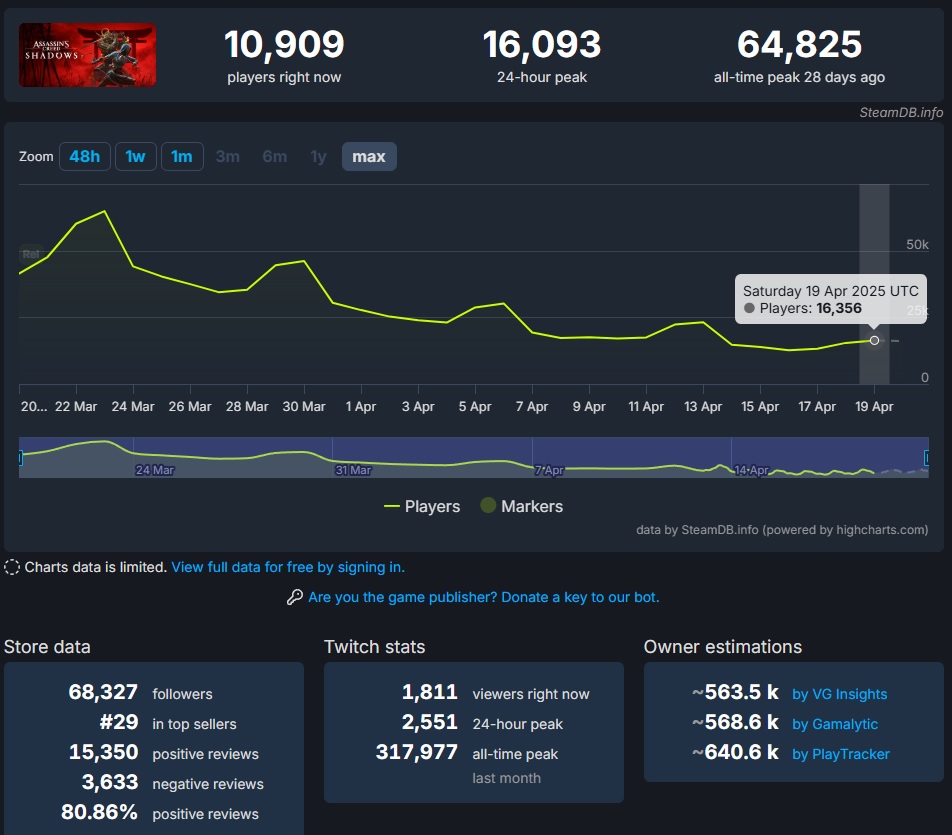Click the dashed circle limited-data icon
The image size is (952, 835).
point(12,567)
